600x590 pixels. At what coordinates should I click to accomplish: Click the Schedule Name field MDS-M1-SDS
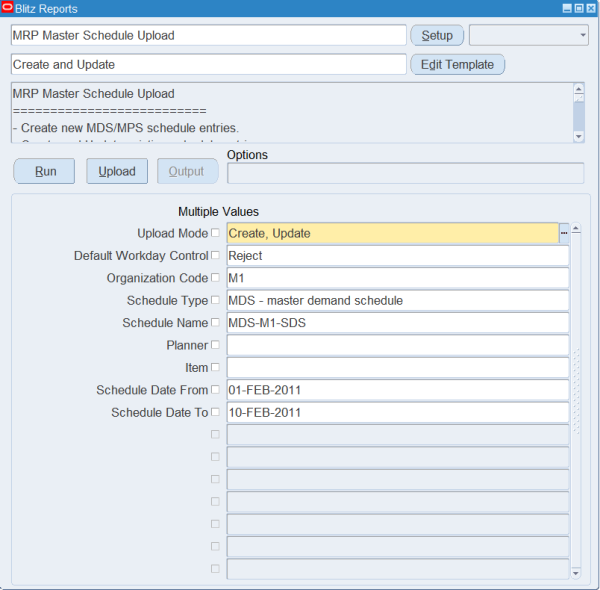point(398,323)
